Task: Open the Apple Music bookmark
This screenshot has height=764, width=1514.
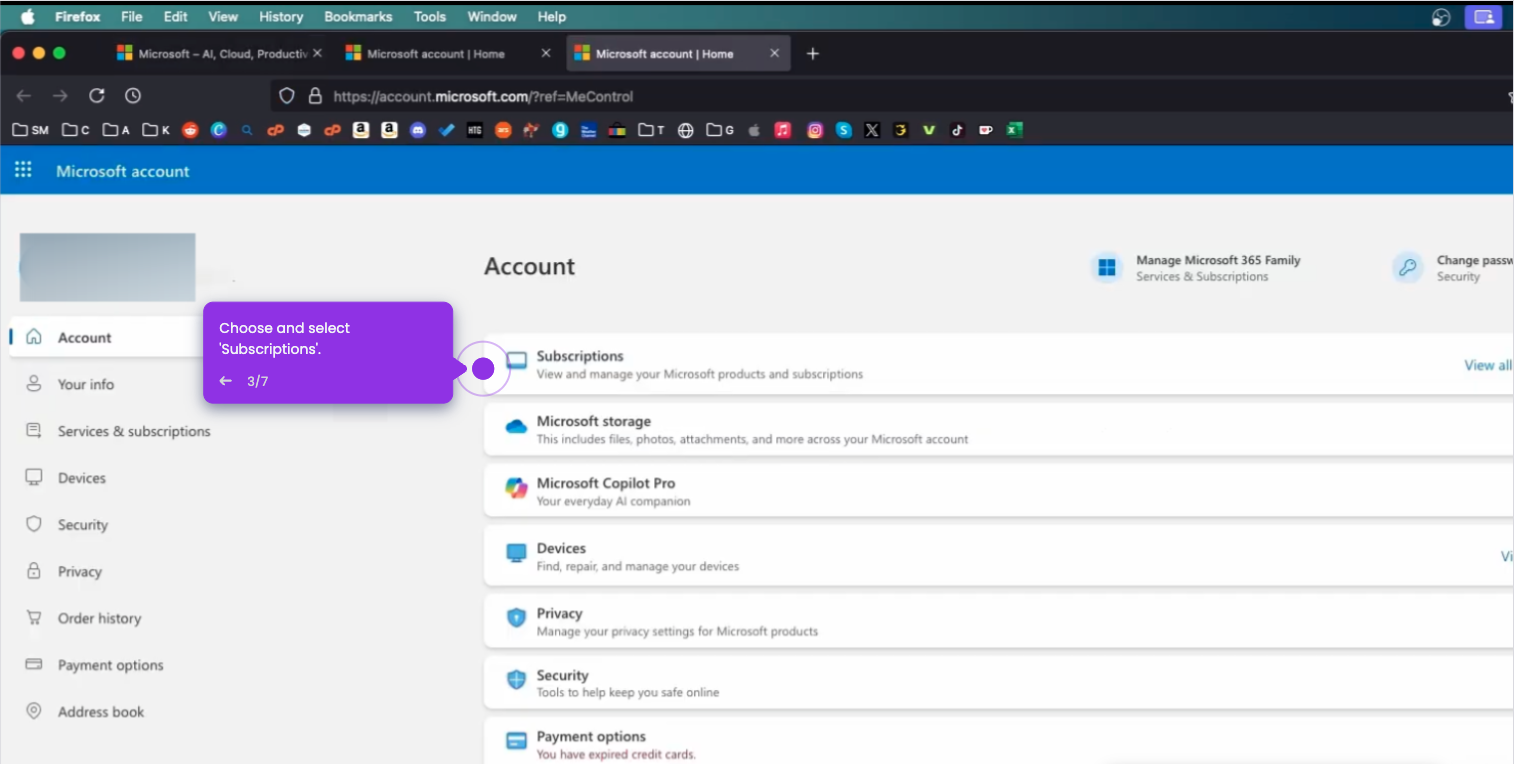Action: (783, 130)
